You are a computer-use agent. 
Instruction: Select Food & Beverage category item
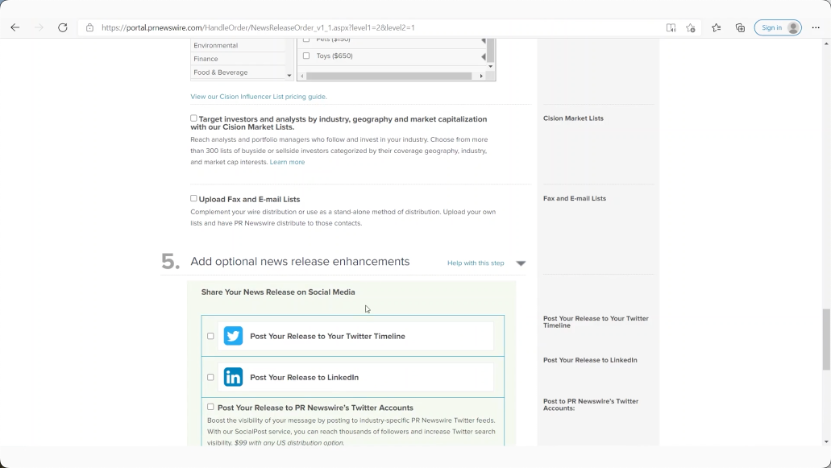click(x=220, y=73)
